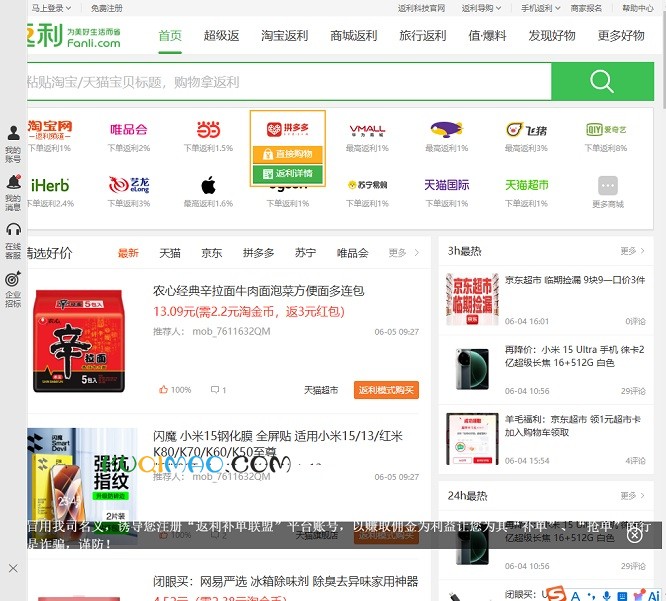Viewport: 666px width, 601px height.
Task: Expand 返利导购 dropdown
Action: click(481, 8)
